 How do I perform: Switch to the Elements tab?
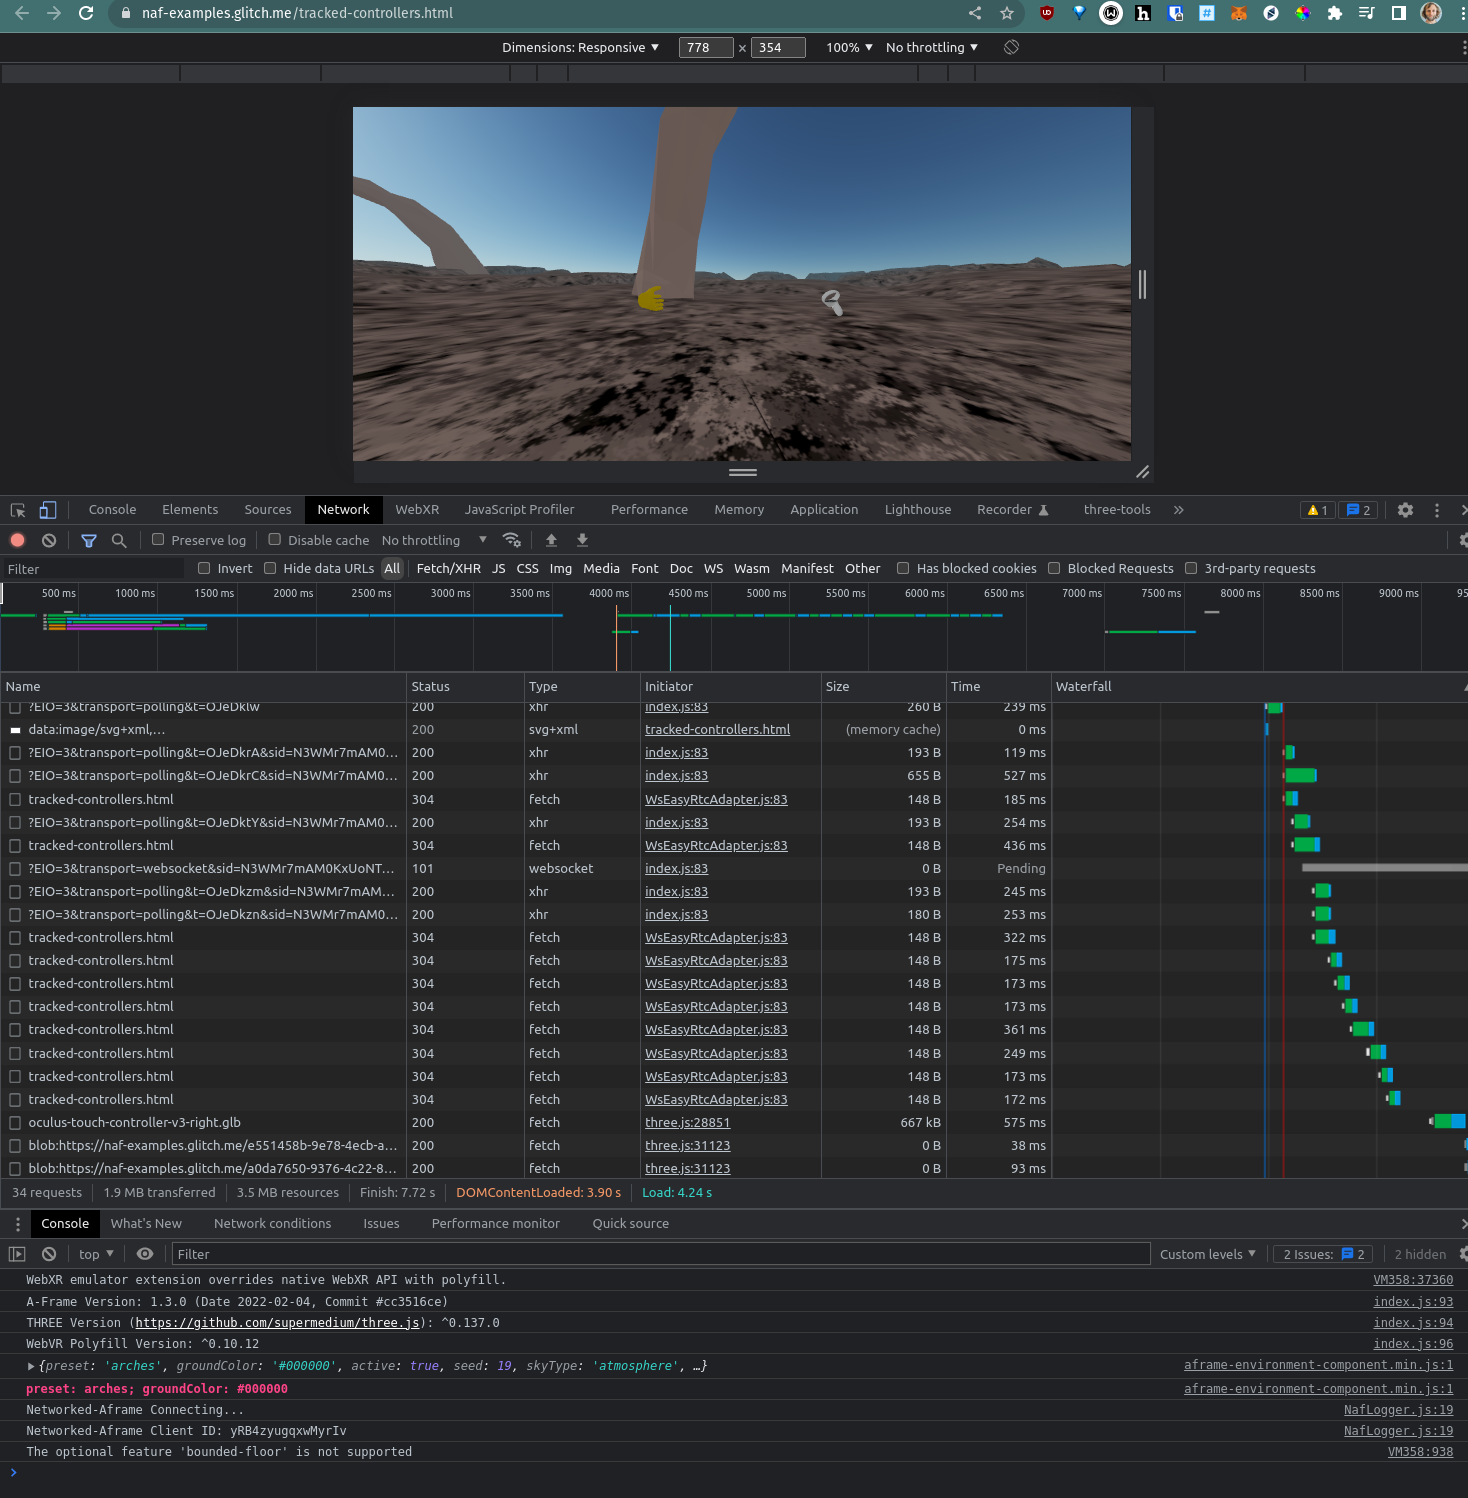(x=190, y=510)
